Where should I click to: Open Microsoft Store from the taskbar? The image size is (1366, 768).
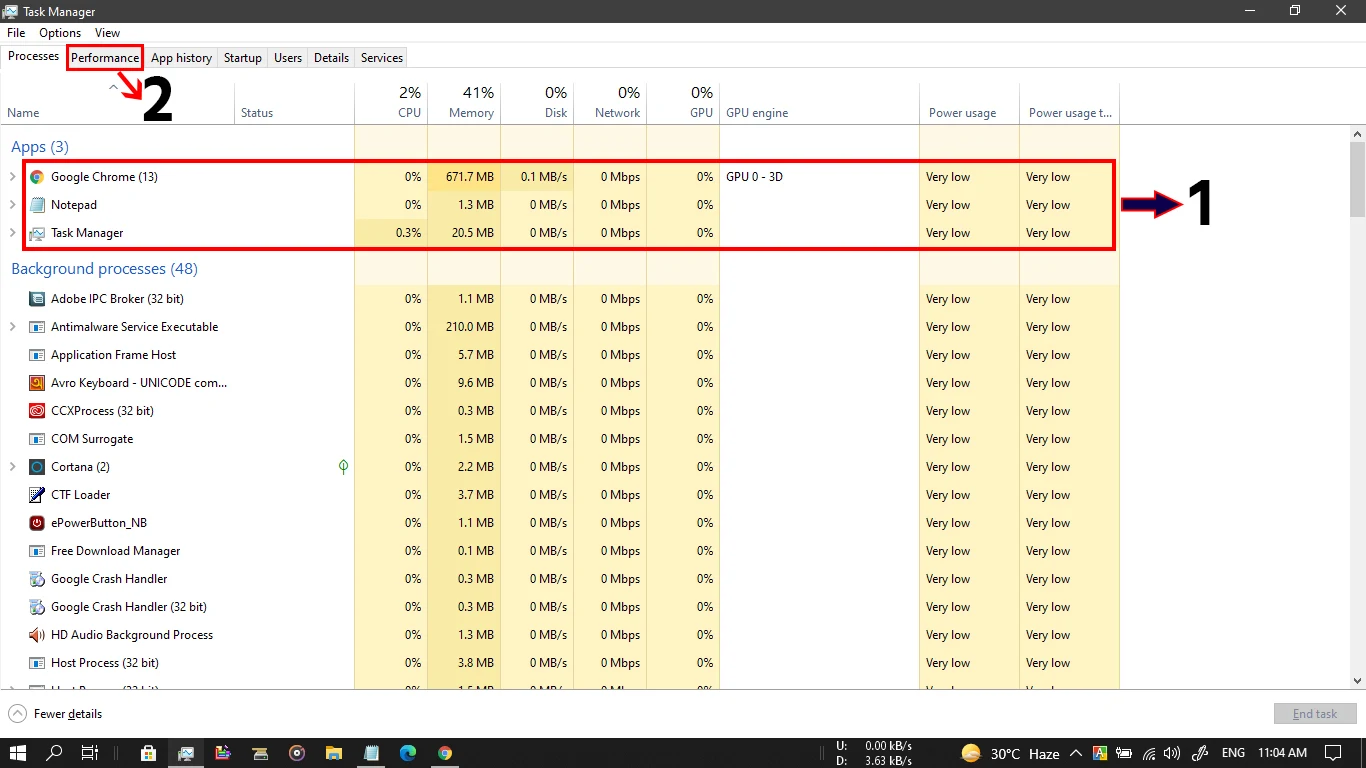coord(148,753)
